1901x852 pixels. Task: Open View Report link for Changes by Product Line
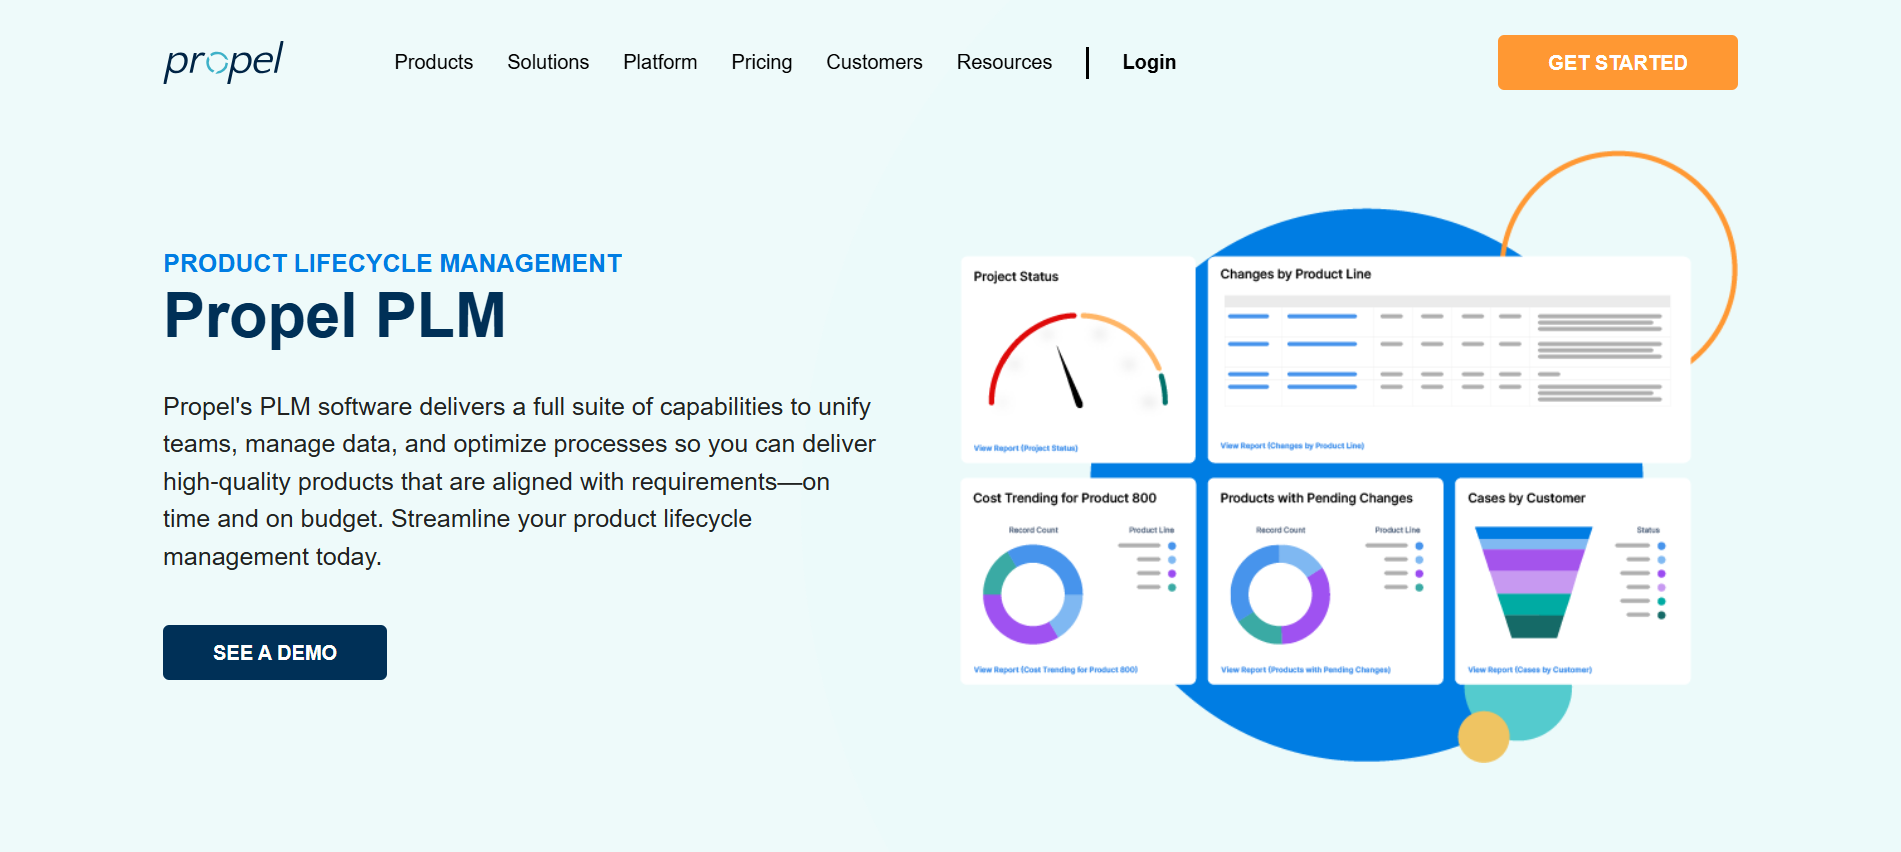pos(1291,446)
